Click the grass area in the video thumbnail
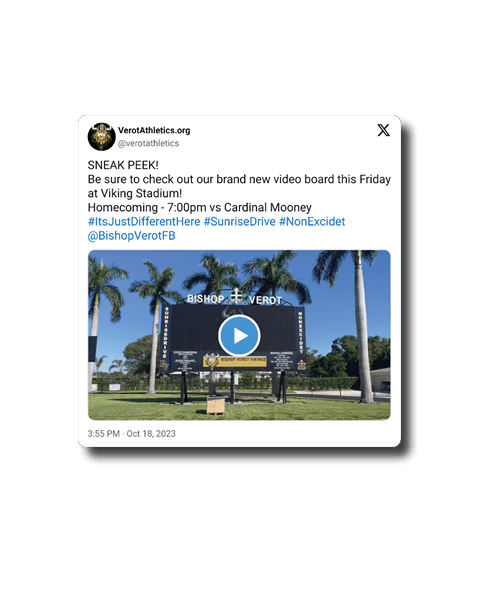Viewport: 498px width, 589px height. coord(239,408)
